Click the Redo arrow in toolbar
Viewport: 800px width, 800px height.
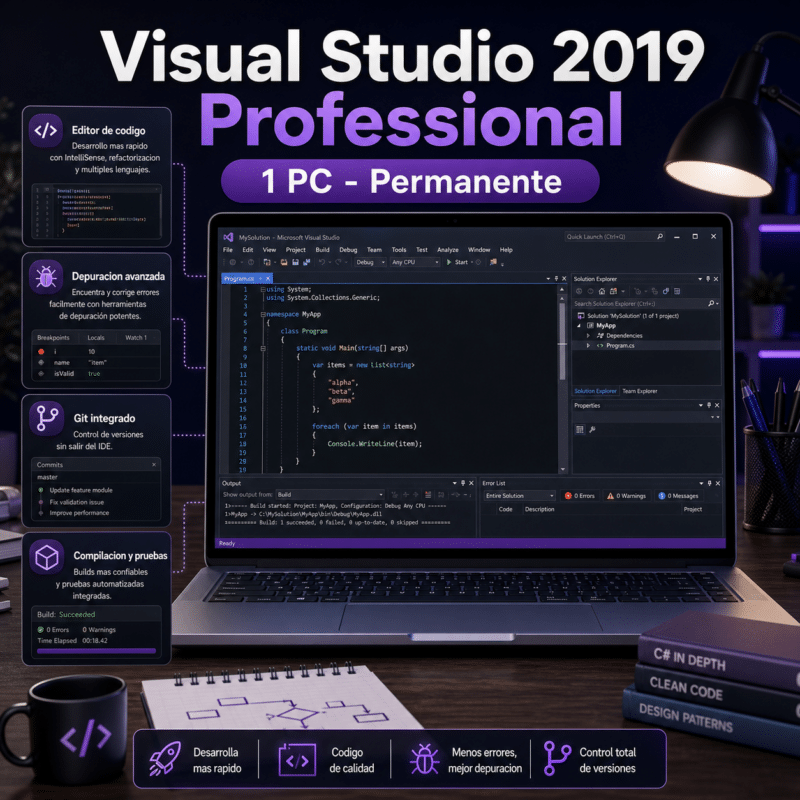pyautogui.click(x=338, y=262)
